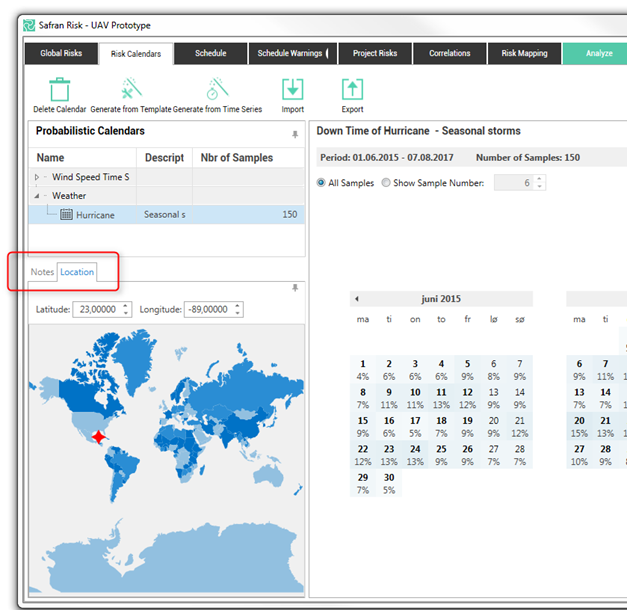Open the Schedule Warnings tab
This screenshot has width=627, height=610.
point(292,53)
